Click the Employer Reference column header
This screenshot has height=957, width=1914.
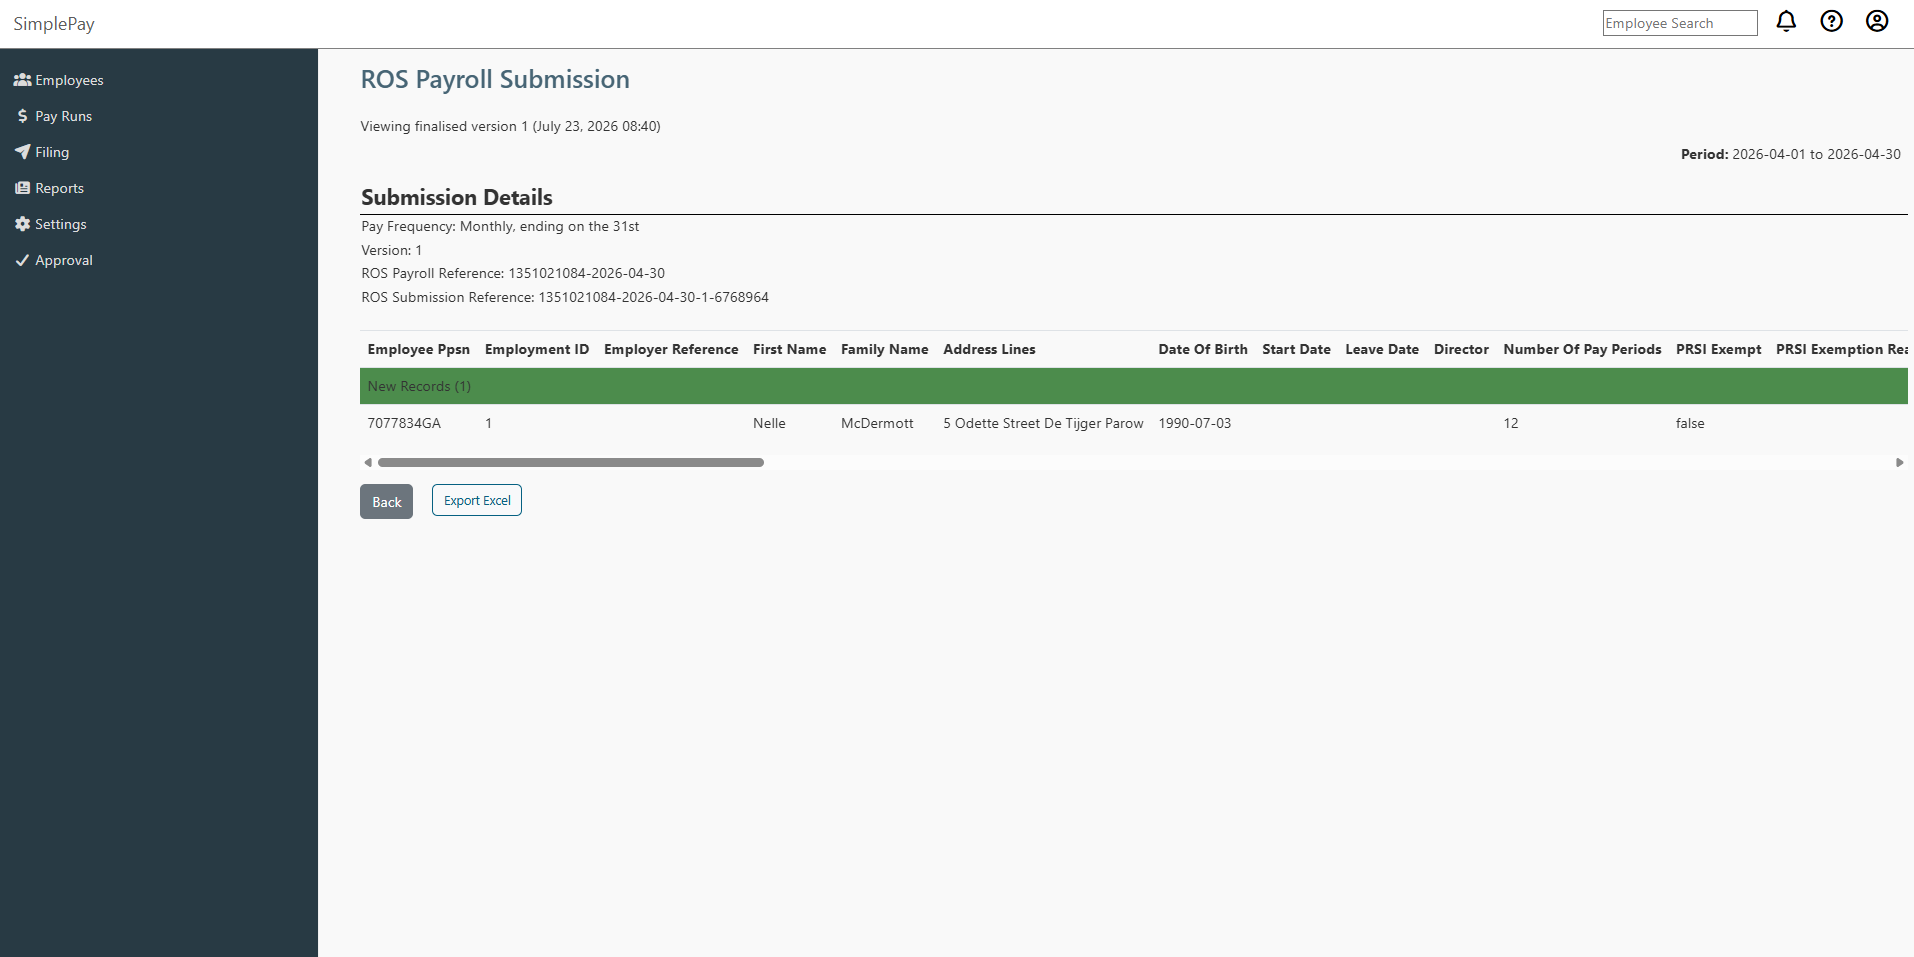pos(671,349)
